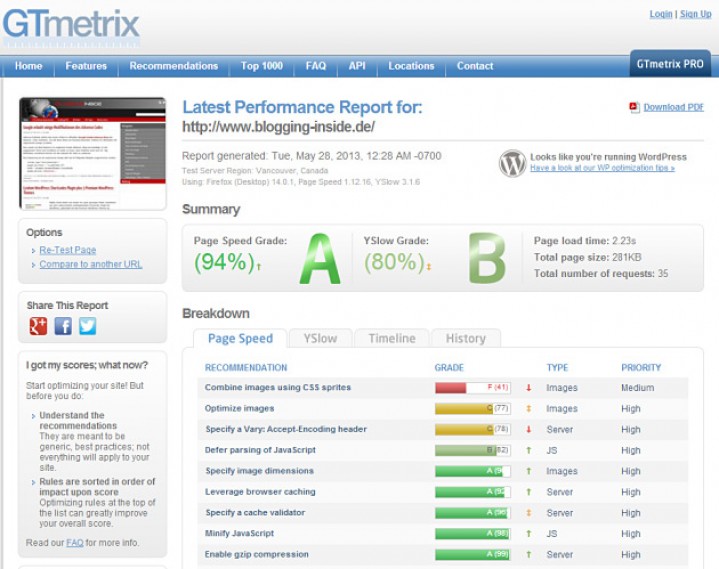Click the JS type in Minify JavaScript row
The height and width of the screenshot is (569, 719).
552,534
